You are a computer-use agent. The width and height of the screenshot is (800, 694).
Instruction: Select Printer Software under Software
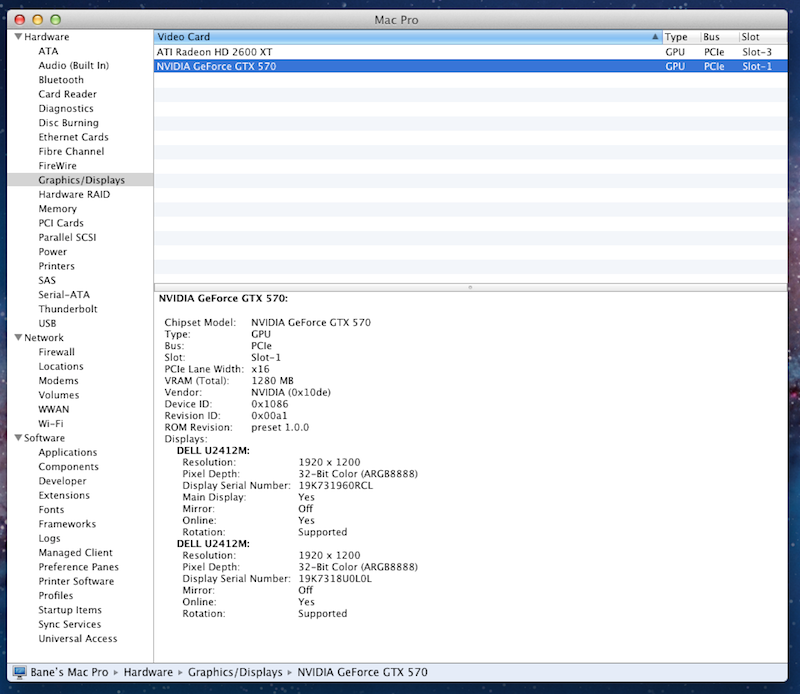pyautogui.click(x=76, y=580)
